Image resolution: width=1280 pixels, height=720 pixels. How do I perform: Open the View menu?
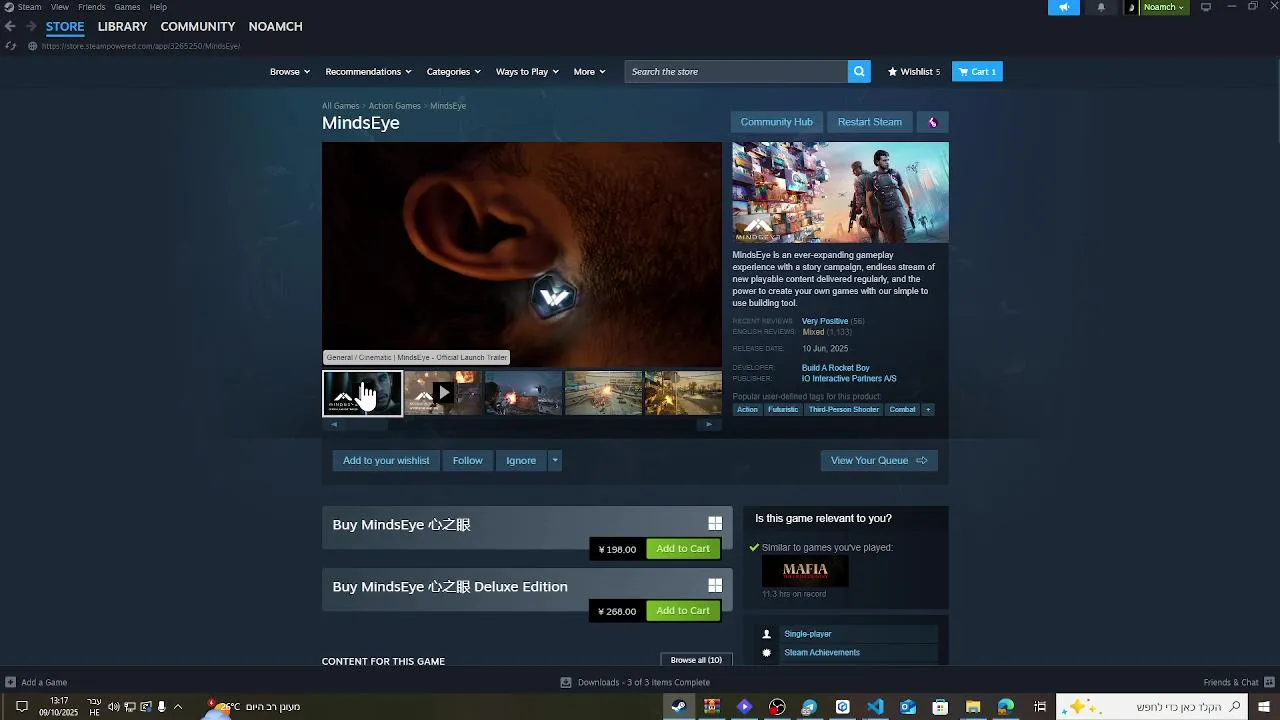pyautogui.click(x=60, y=7)
